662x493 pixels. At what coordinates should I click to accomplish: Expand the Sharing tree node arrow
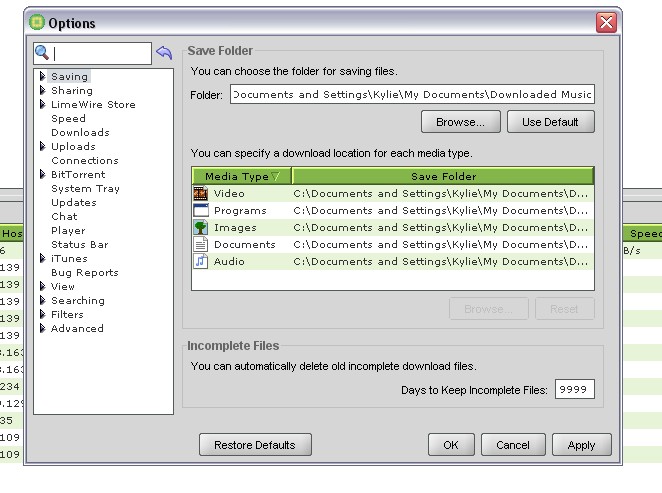[x=43, y=90]
